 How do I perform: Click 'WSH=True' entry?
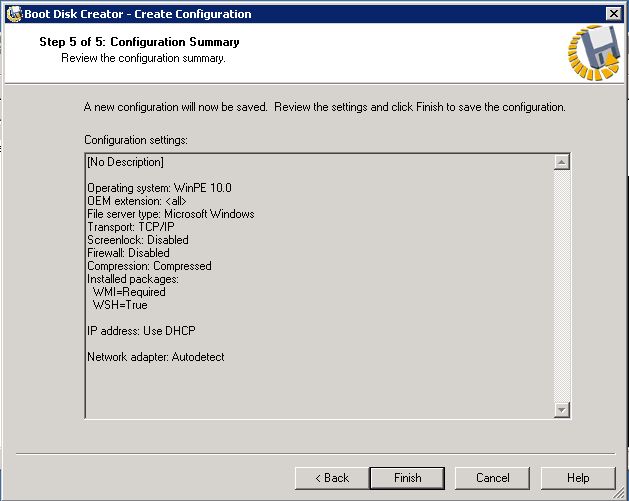coord(120,305)
